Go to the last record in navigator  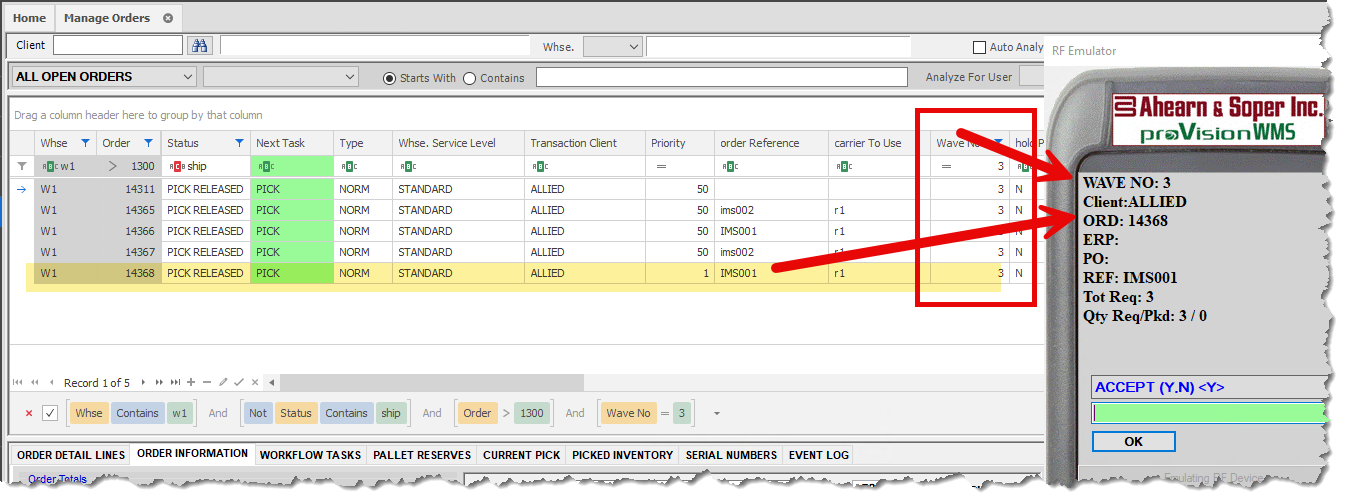pyautogui.click(x=176, y=383)
